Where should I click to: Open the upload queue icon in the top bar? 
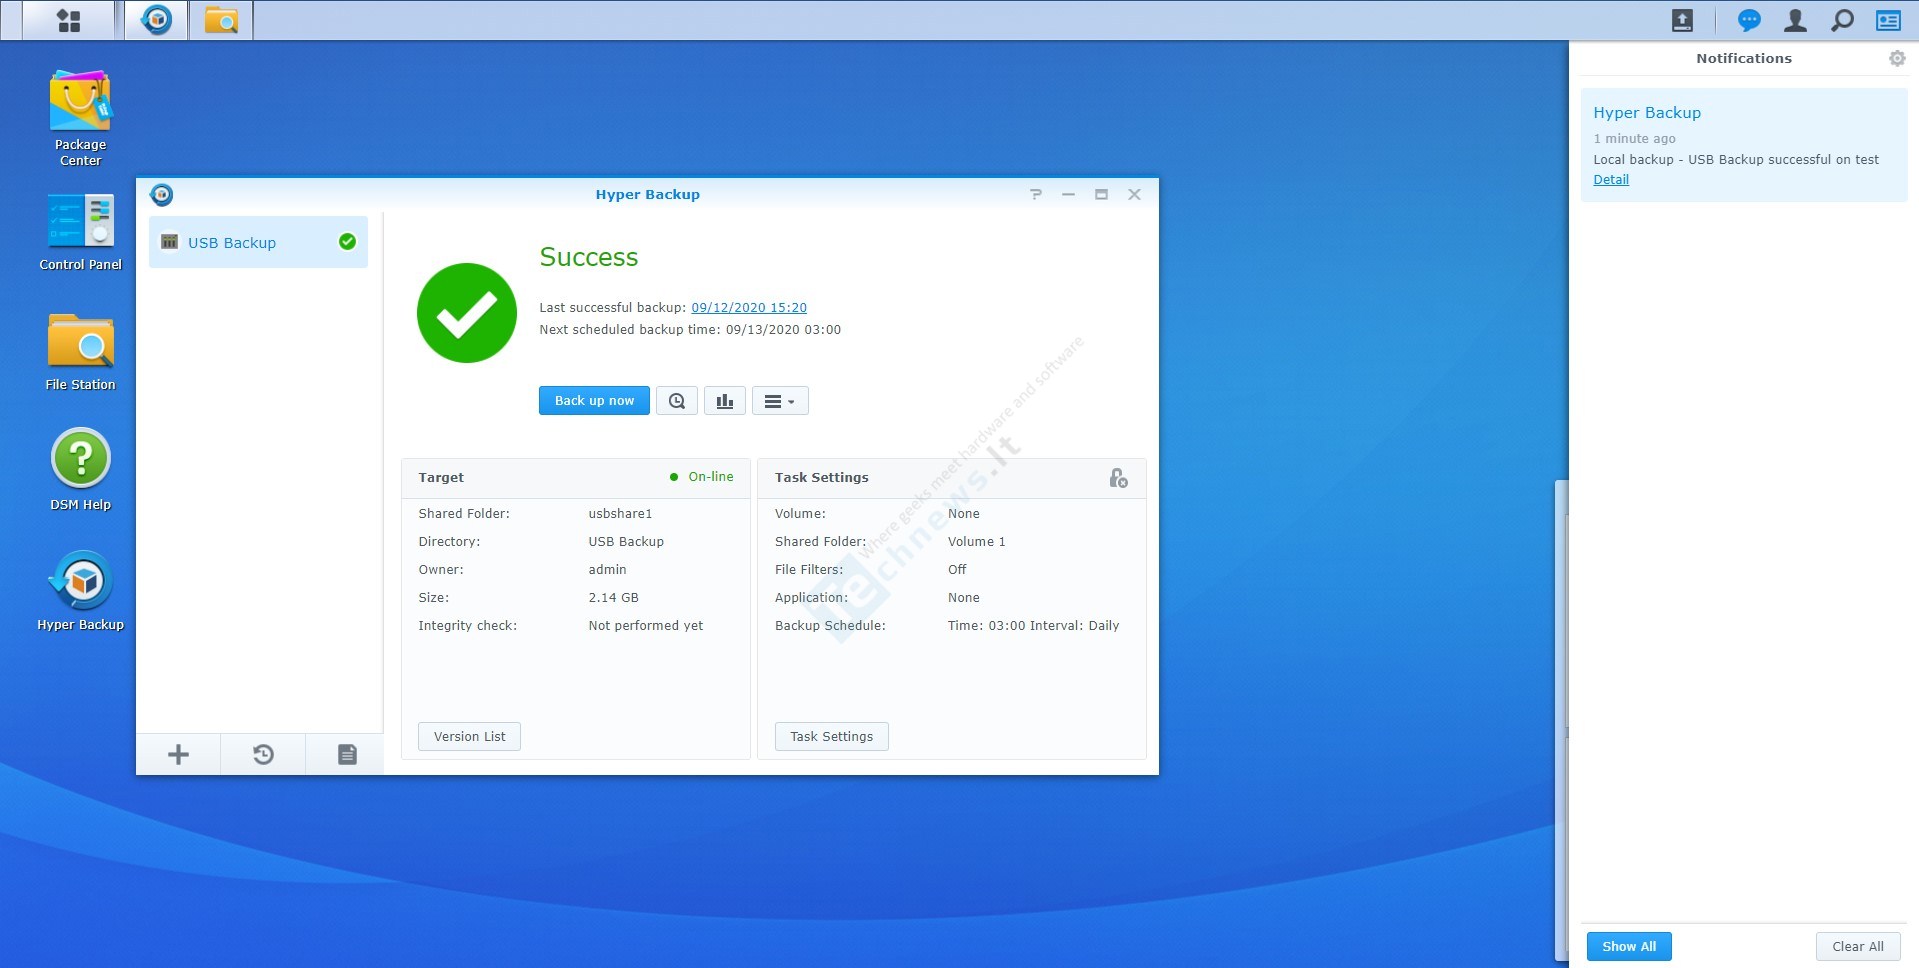coord(1682,20)
